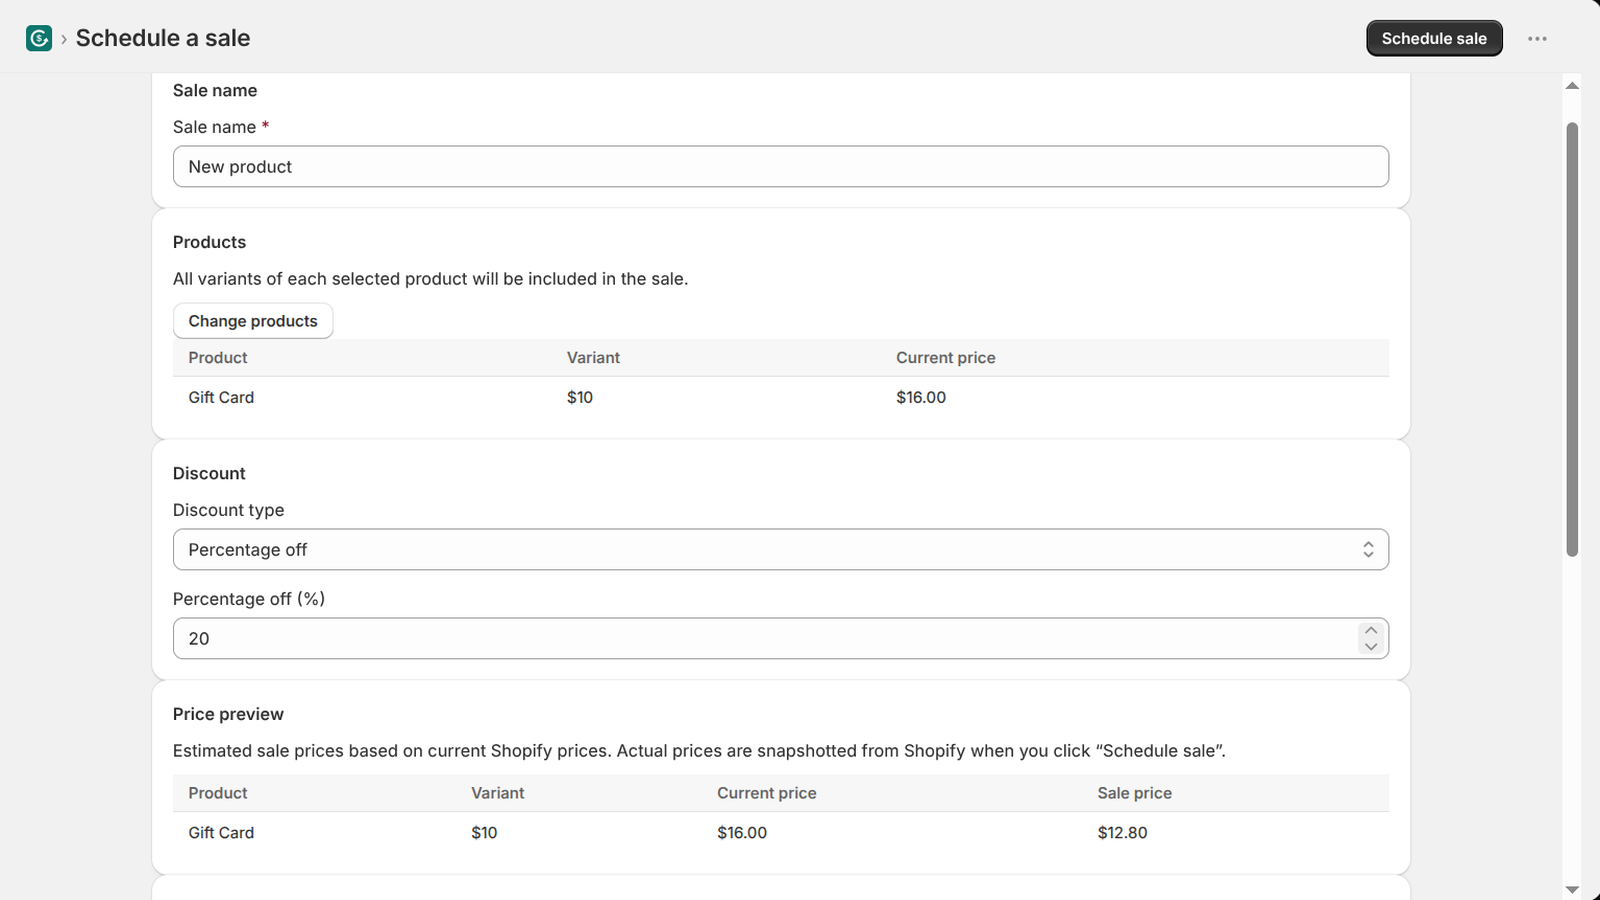
Task: Click the Sale price column header
Action: [1134, 793]
